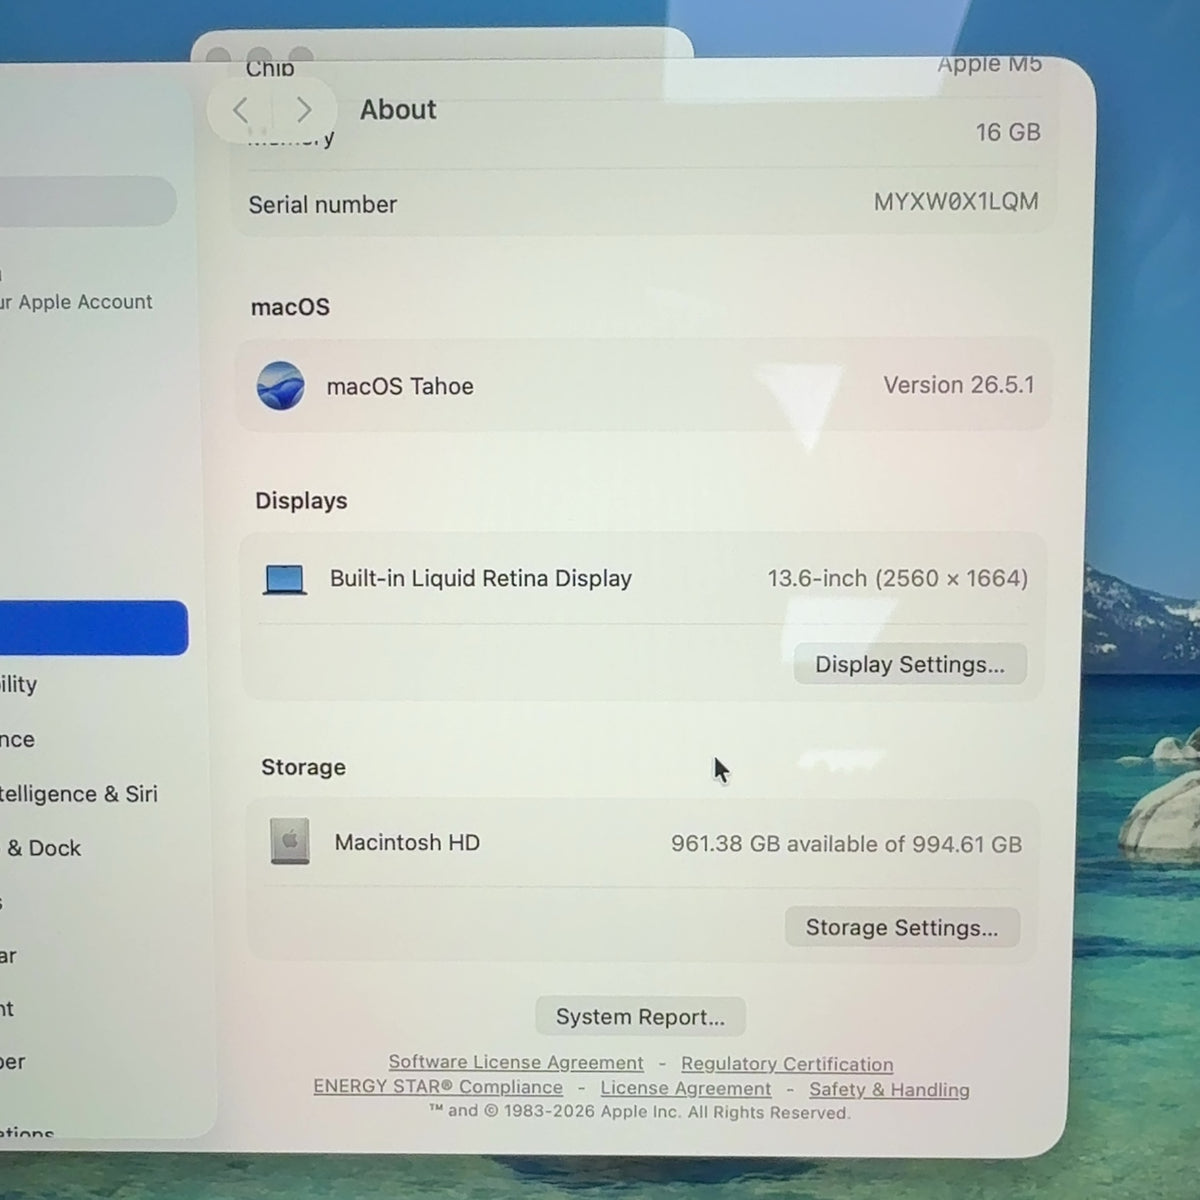This screenshot has width=1200, height=1200.
Task: Open Storage Settings
Action: [x=902, y=928]
